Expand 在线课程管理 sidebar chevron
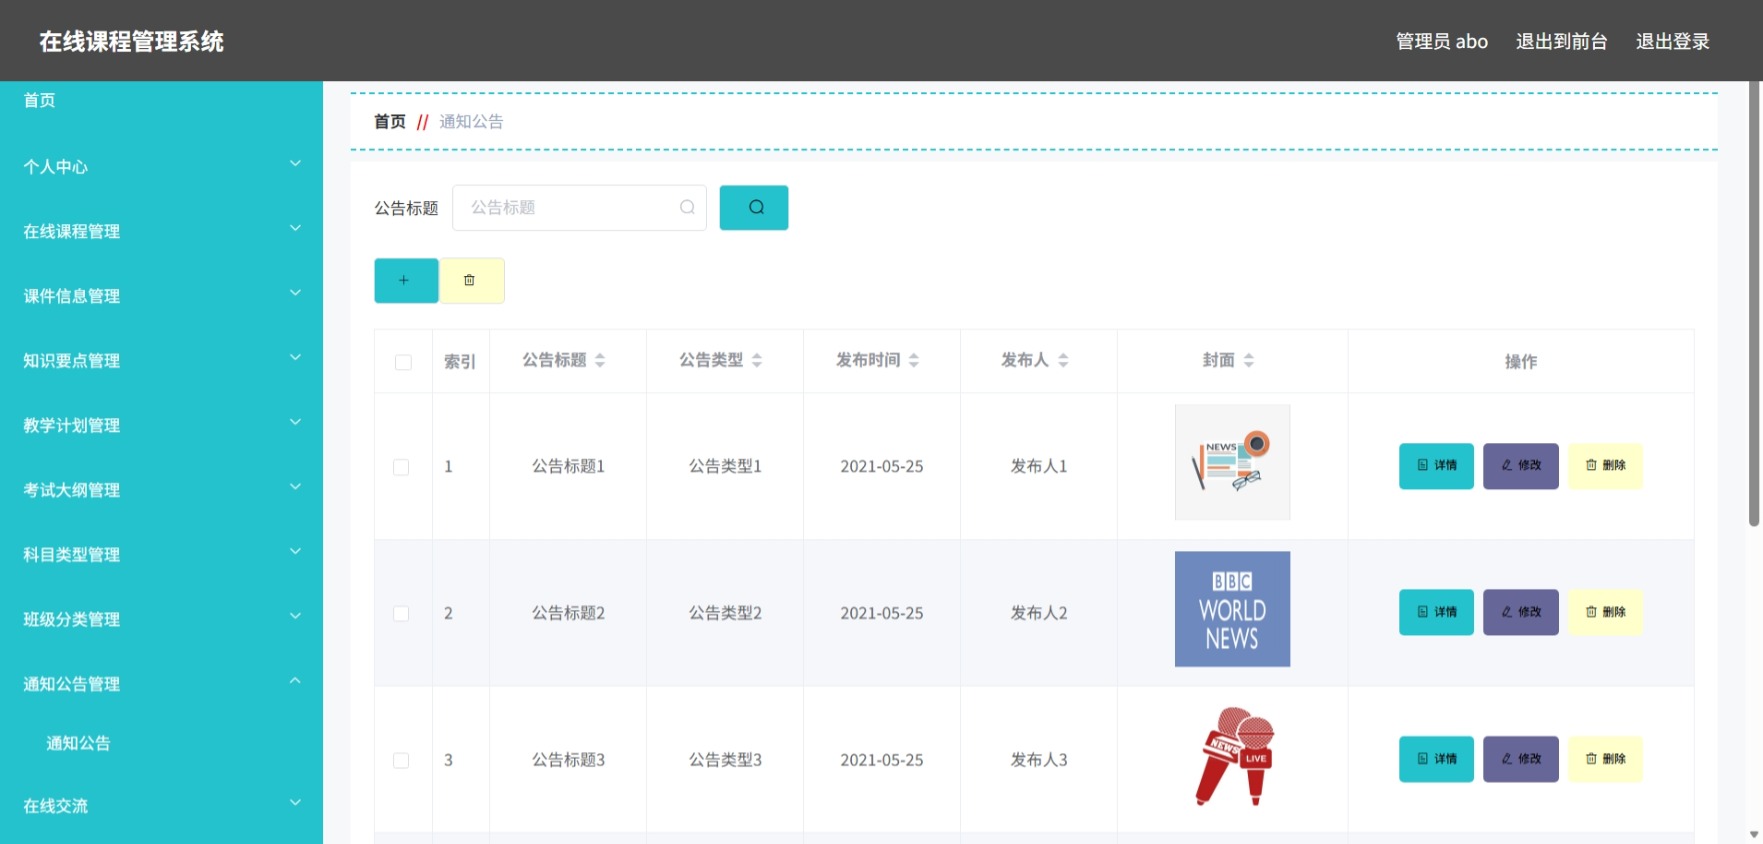 tap(295, 229)
